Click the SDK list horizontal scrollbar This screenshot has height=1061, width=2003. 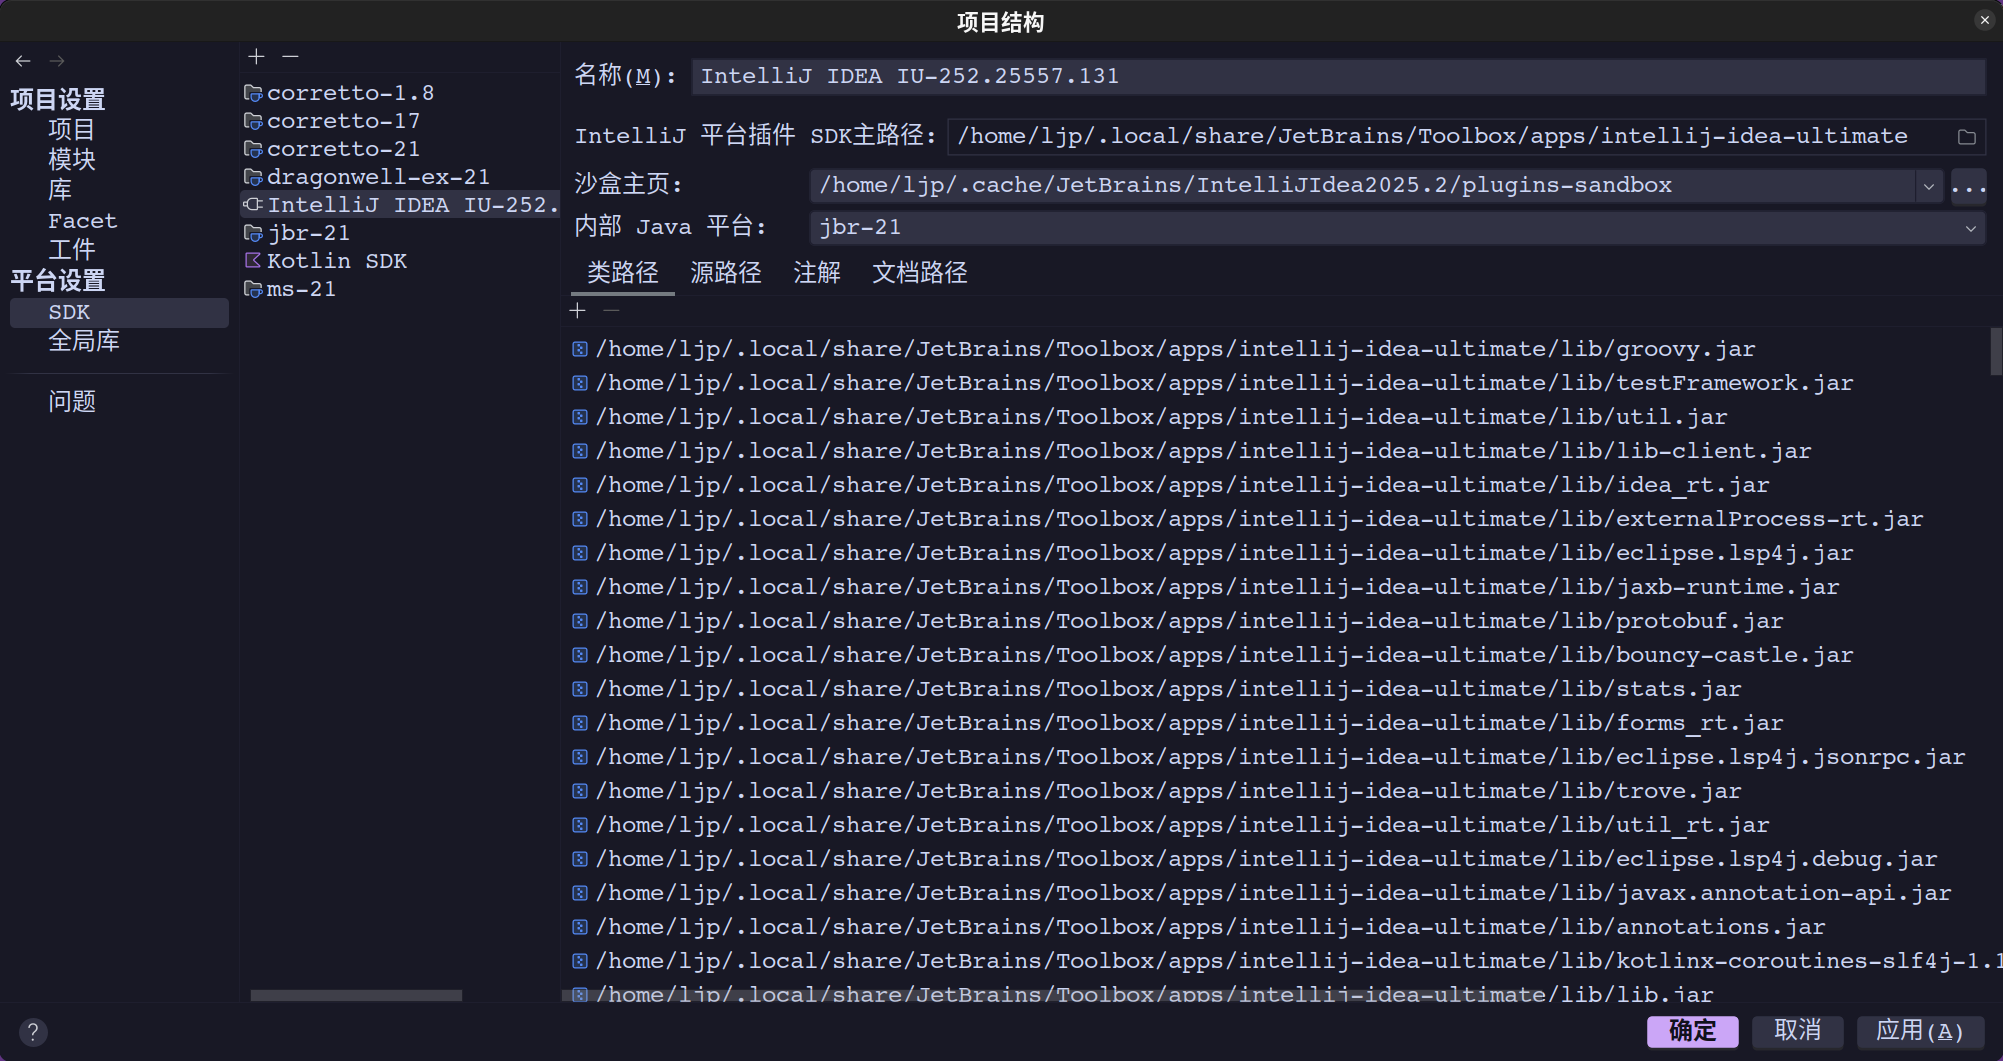click(356, 995)
